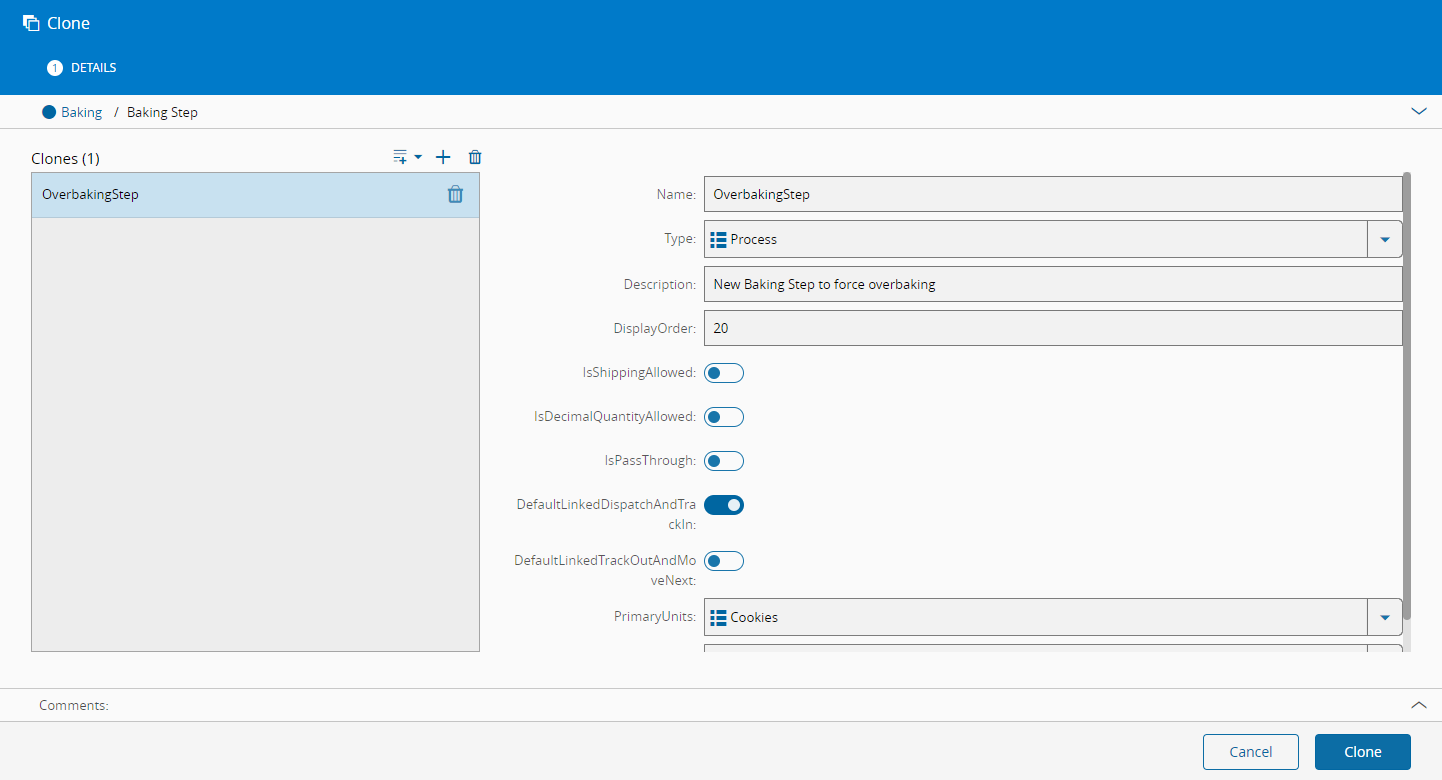1442x780 pixels.
Task: Click the Clone icon in the header
Action: point(31,23)
